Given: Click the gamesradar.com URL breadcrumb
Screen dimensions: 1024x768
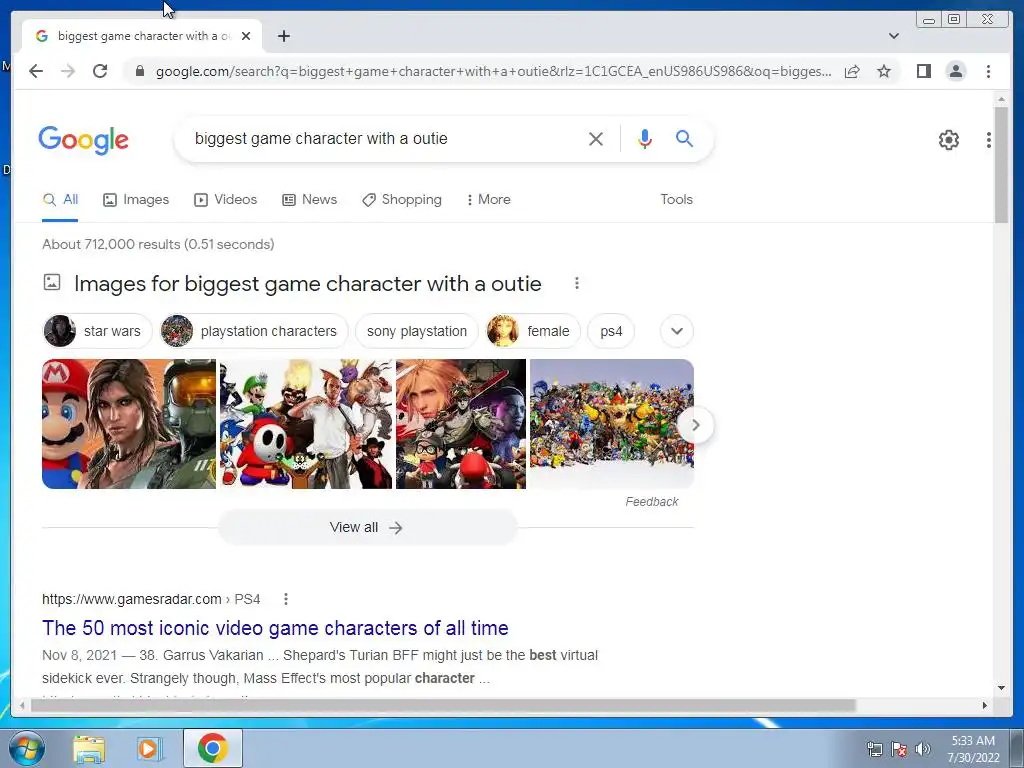Looking at the screenshot, I should [x=151, y=599].
